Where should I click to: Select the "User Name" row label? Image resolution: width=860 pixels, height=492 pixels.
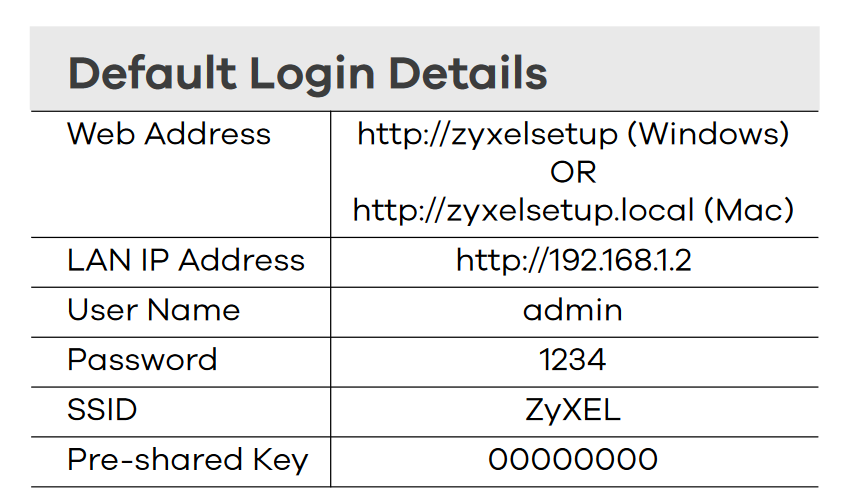click(x=154, y=310)
